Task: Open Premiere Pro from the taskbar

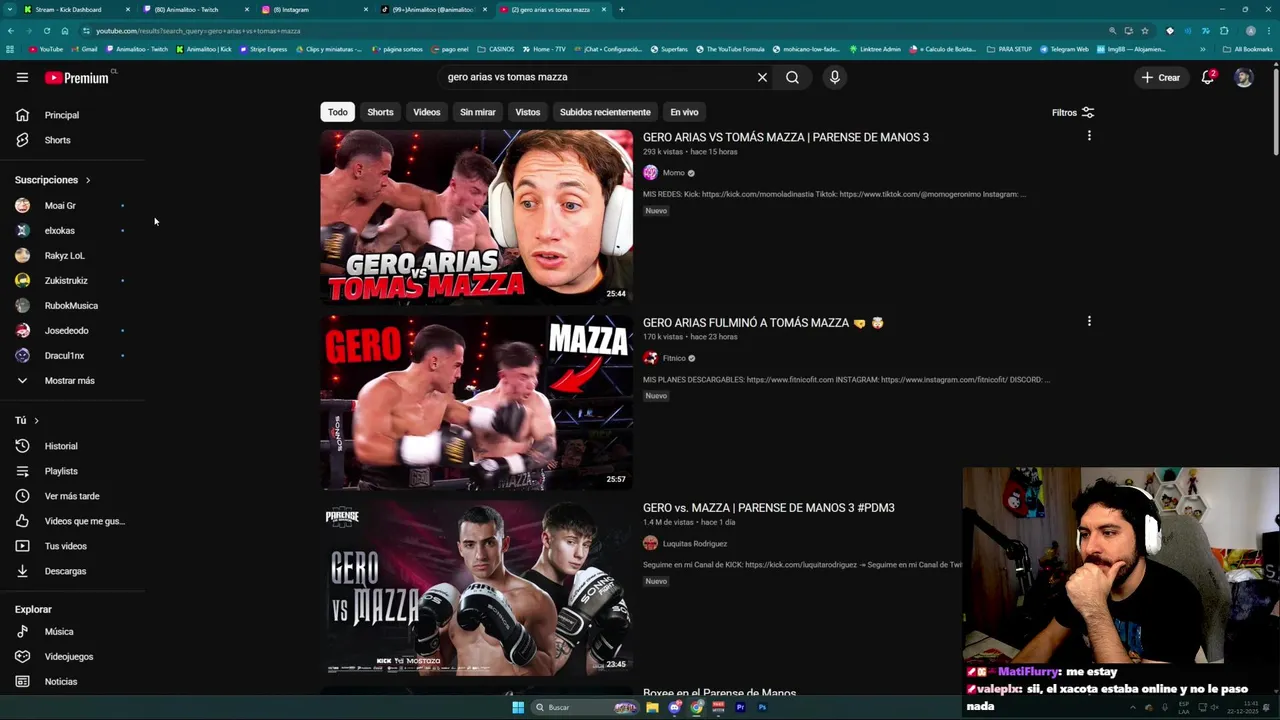Action: click(740, 707)
